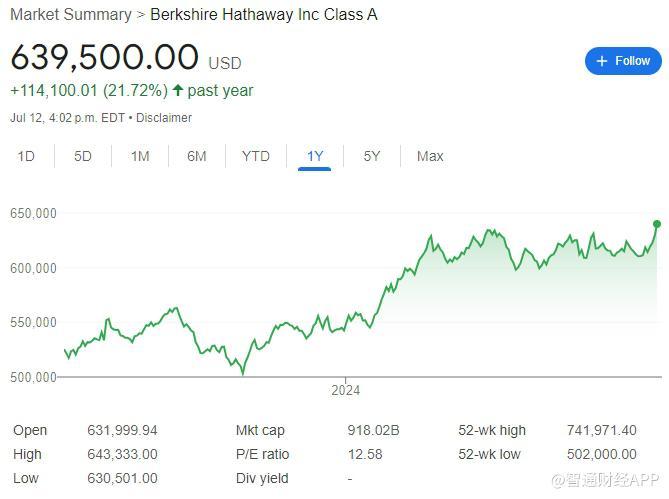The width and height of the screenshot is (669, 499).
Task: Open the Disclaimer link
Action: 164,118
